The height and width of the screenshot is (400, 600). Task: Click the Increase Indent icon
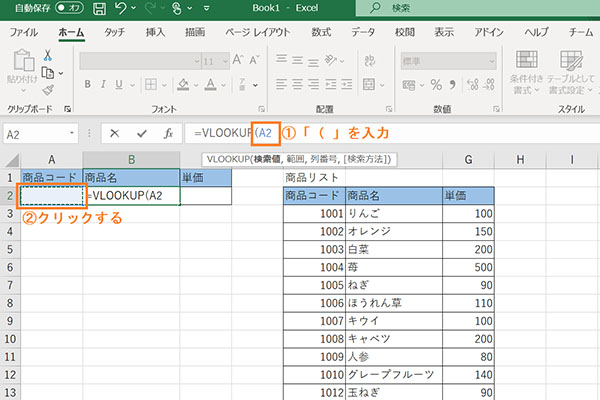click(347, 84)
